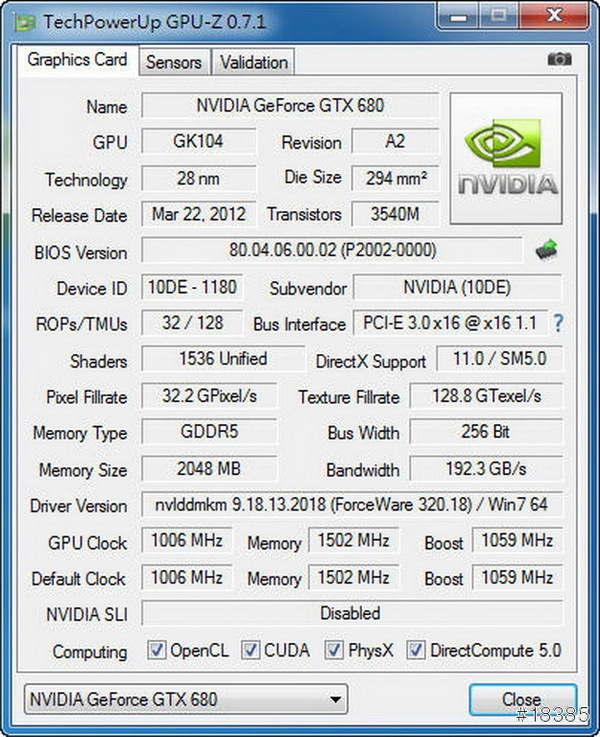Click the Texture Fillrate 128.8 GTexel/s
The height and width of the screenshot is (737, 600).
486,396
